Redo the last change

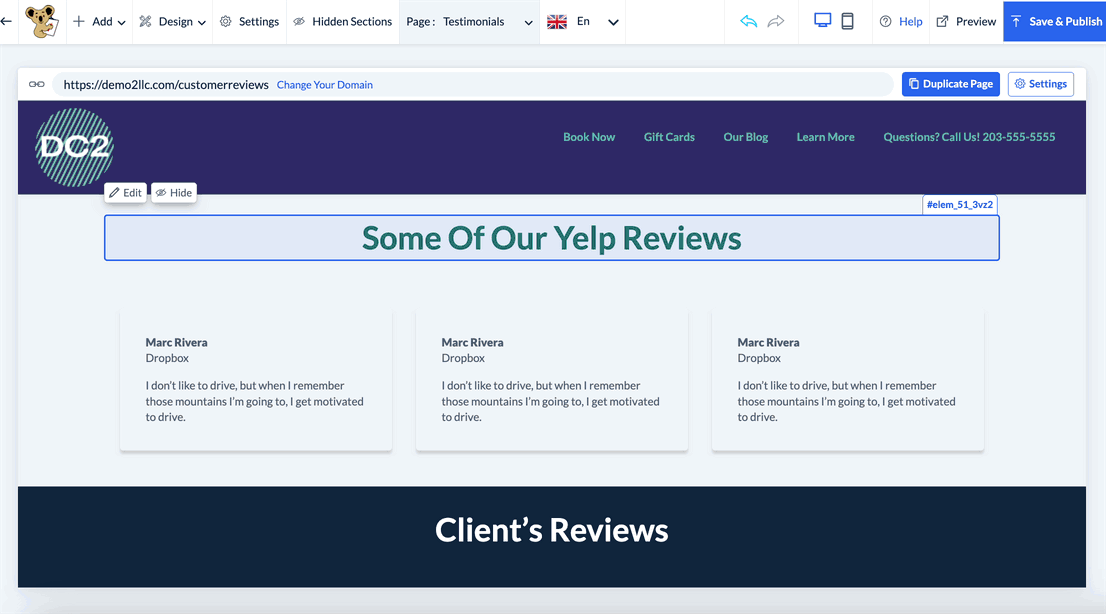[776, 21]
